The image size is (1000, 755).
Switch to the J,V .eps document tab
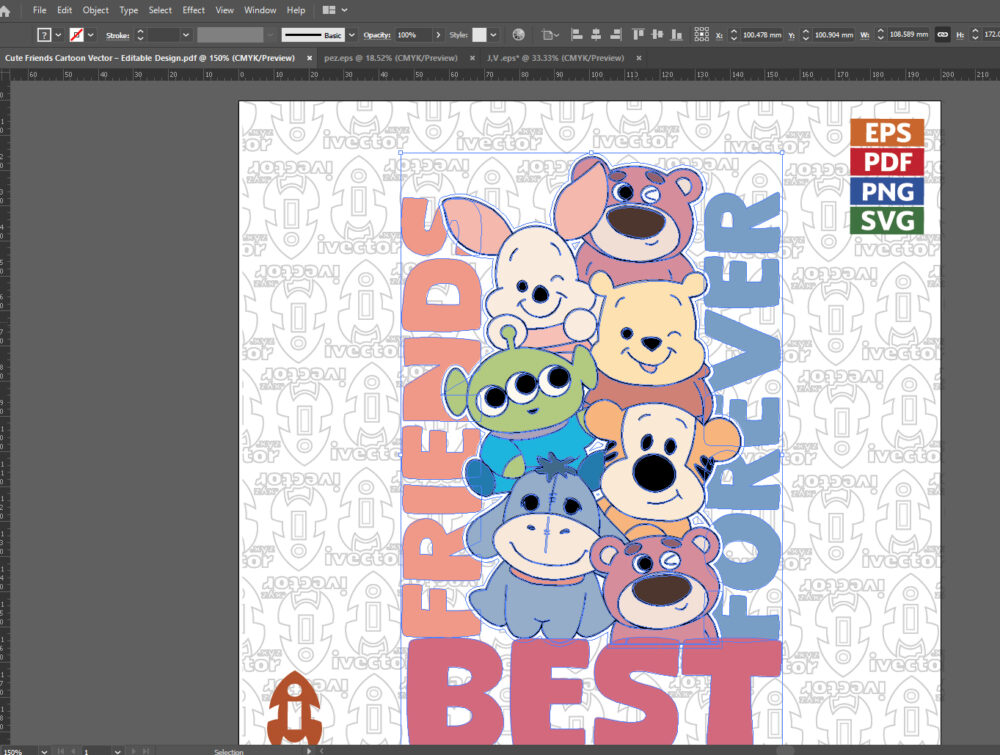click(x=555, y=58)
